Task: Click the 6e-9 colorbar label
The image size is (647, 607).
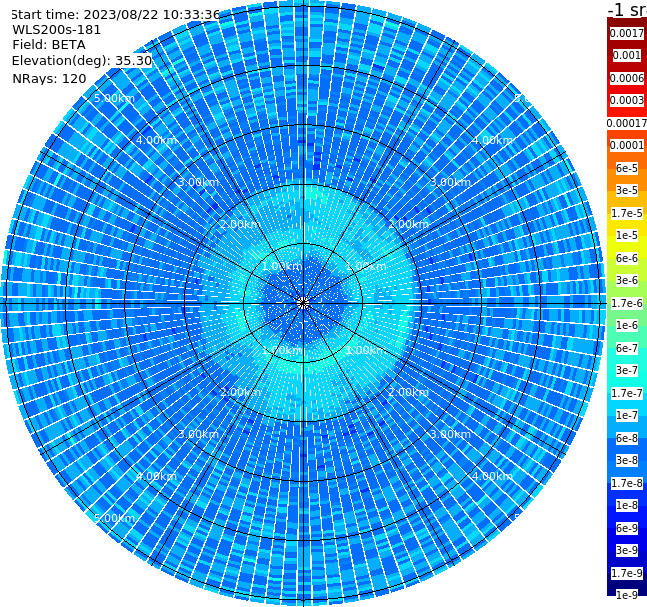Action: click(627, 528)
